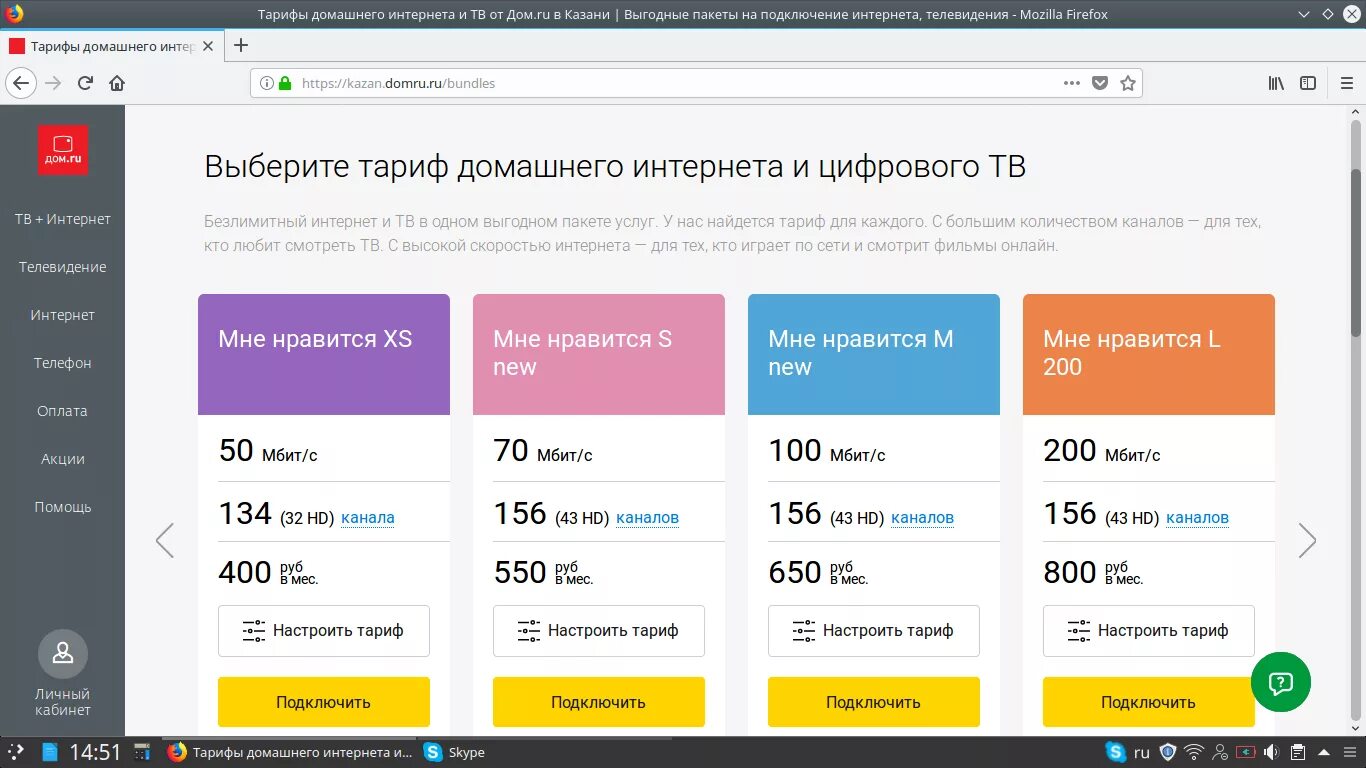Image resolution: width=1366 pixels, height=768 pixels.
Task: Reload the page with refresh icon
Action: [x=86, y=83]
